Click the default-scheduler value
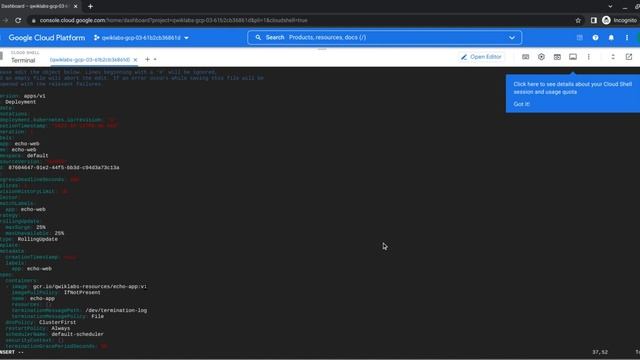Image resolution: width=640 pixels, height=360 pixels. point(77,334)
